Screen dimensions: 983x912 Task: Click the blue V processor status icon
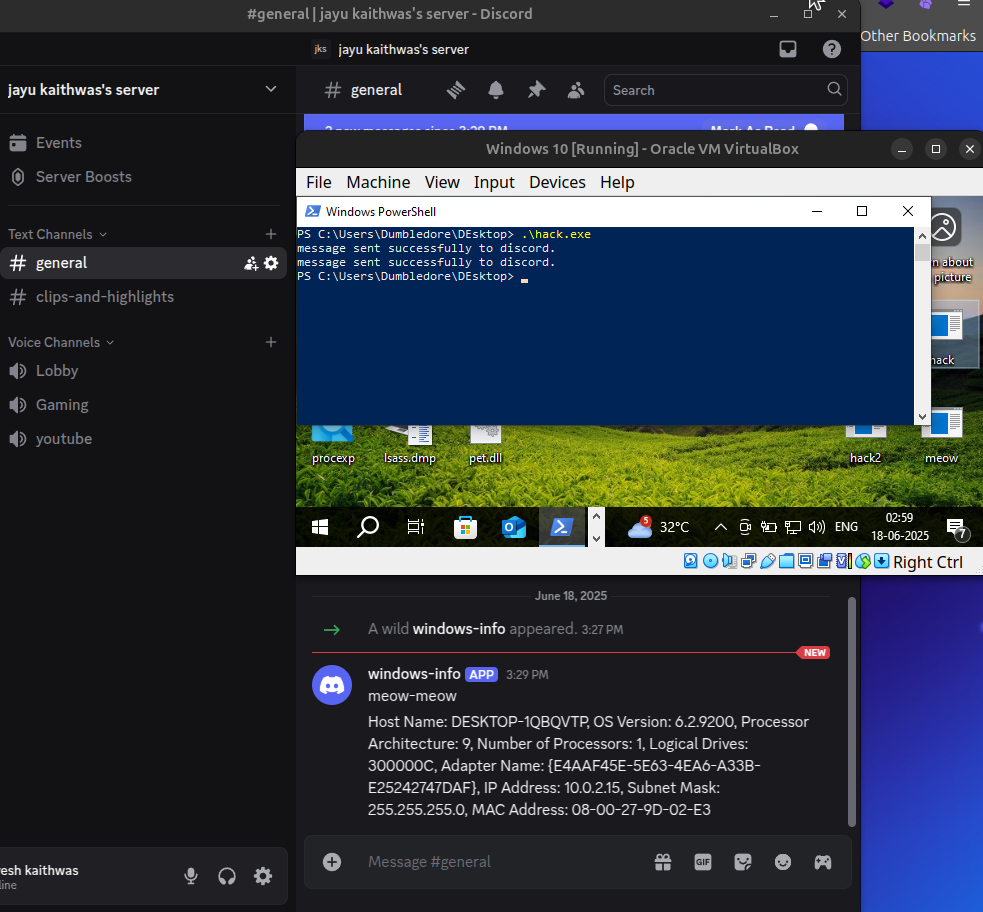(x=843, y=561)
